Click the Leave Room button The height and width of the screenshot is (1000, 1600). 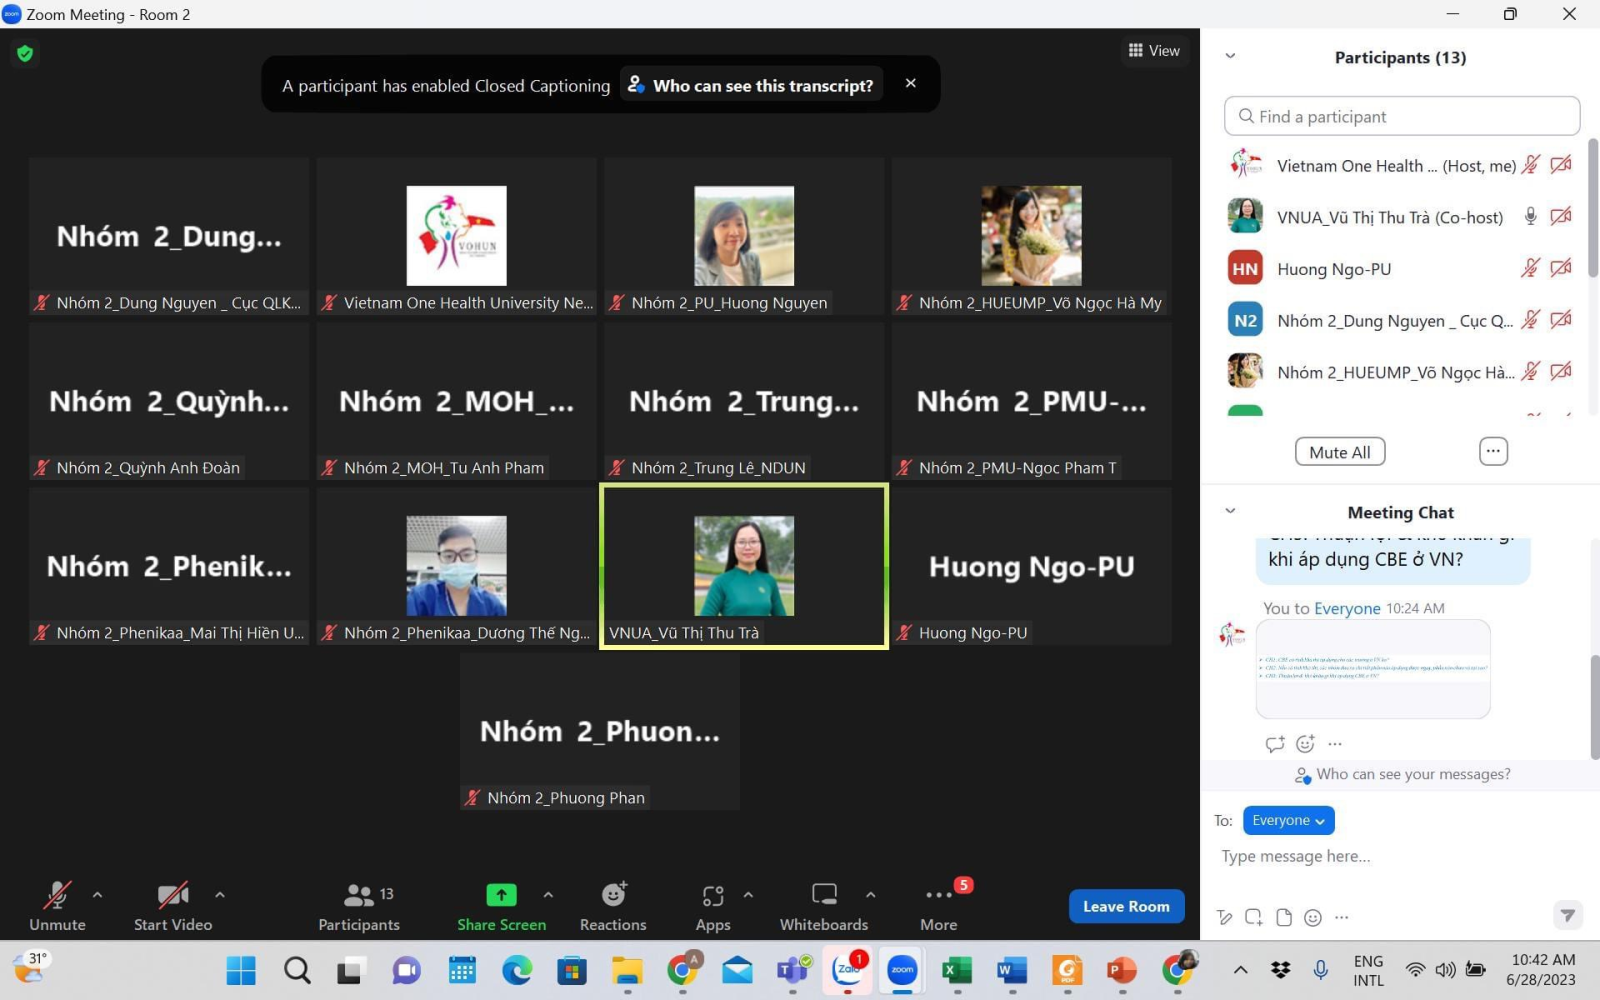[1126, 906]
